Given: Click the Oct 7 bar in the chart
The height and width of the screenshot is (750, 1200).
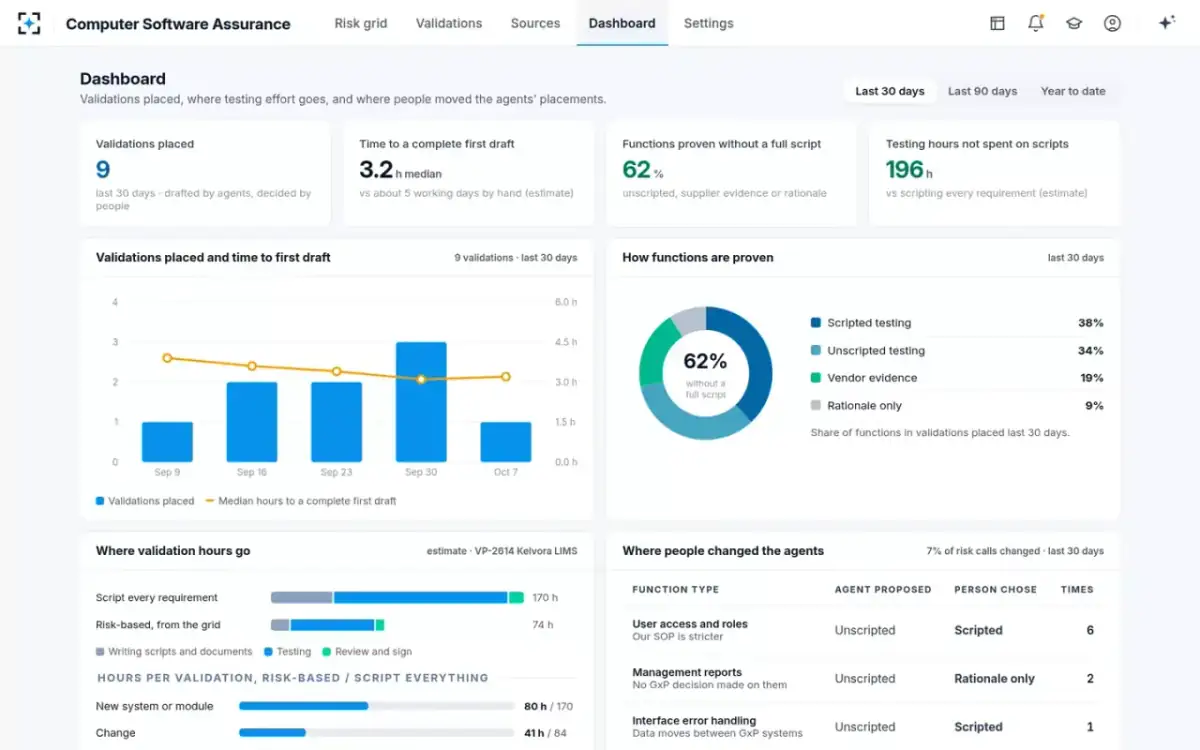Looking at the screenshot, I should [x=506, y=442].
